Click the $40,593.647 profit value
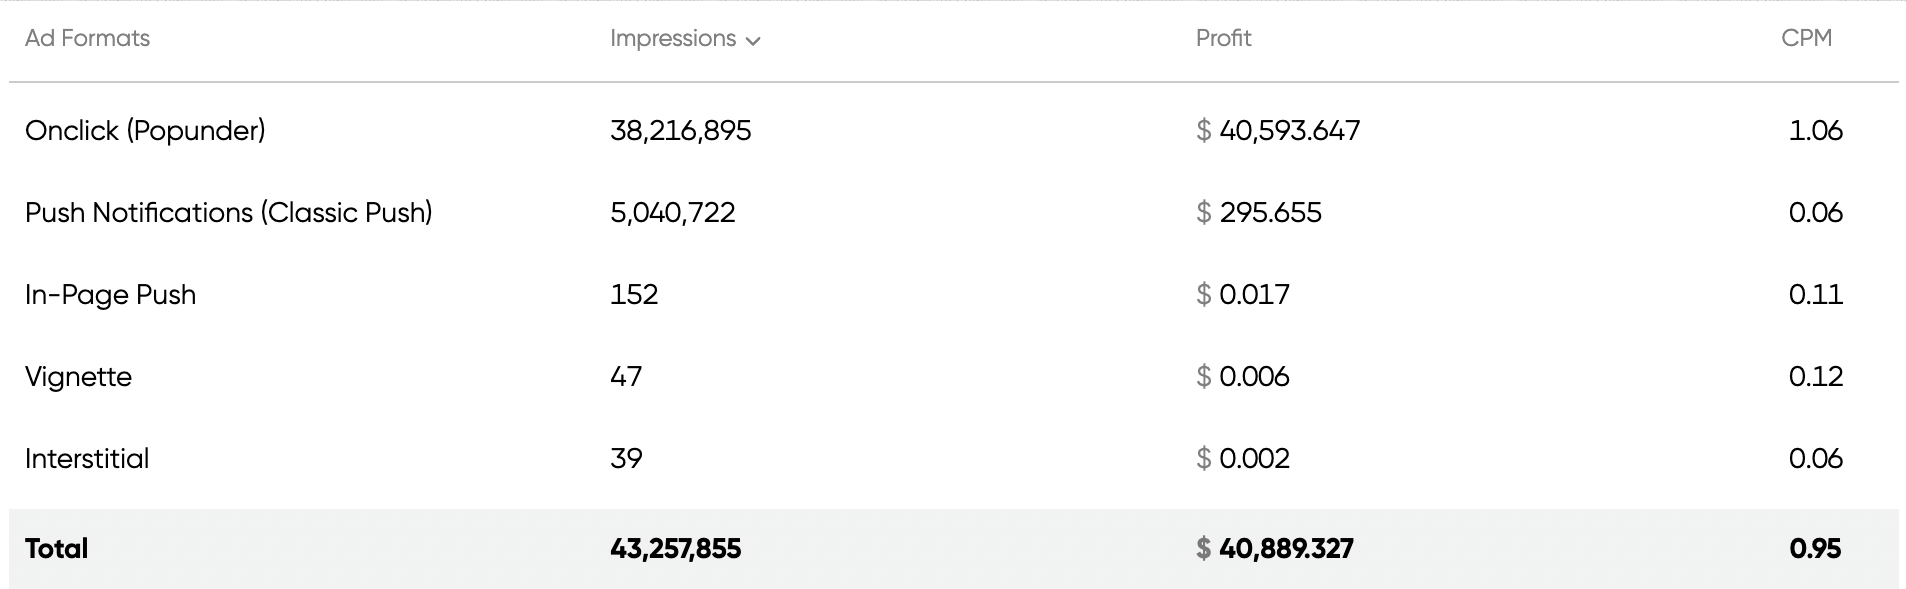The image size is (1906, 589). pyautogui.click(x=1278, y=130)
